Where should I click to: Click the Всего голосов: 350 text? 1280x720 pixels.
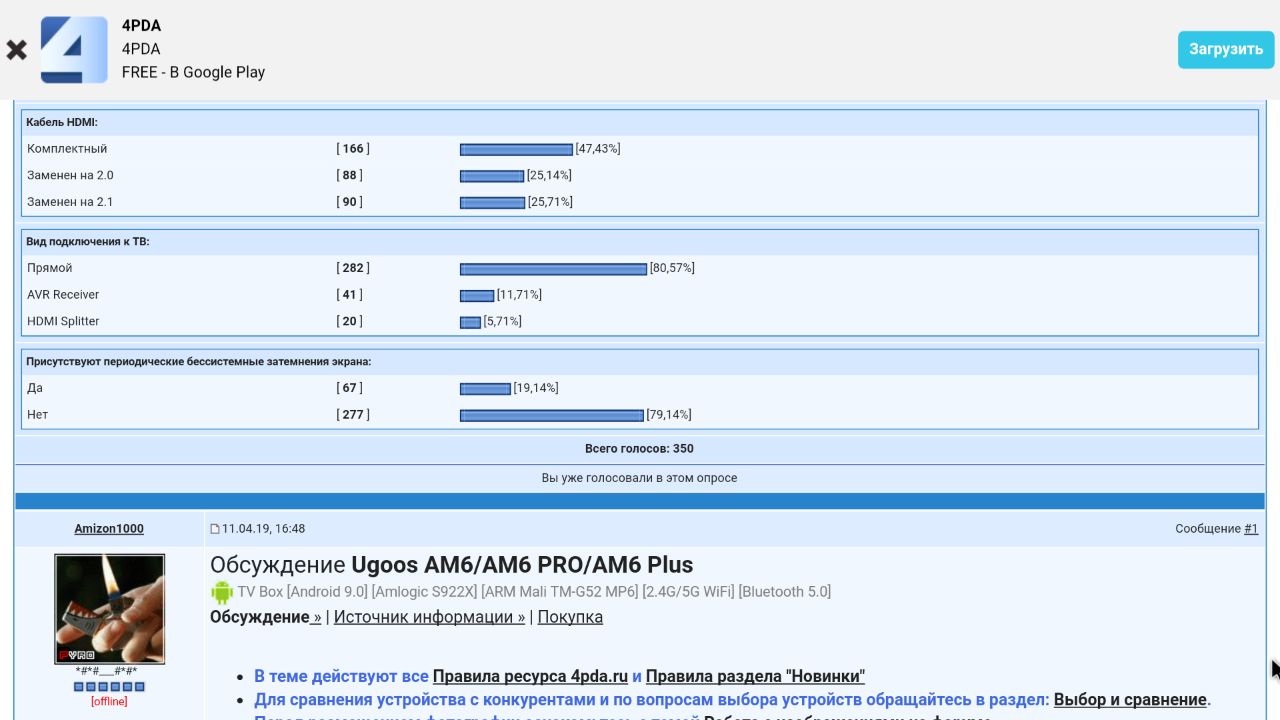click(639, 449)
